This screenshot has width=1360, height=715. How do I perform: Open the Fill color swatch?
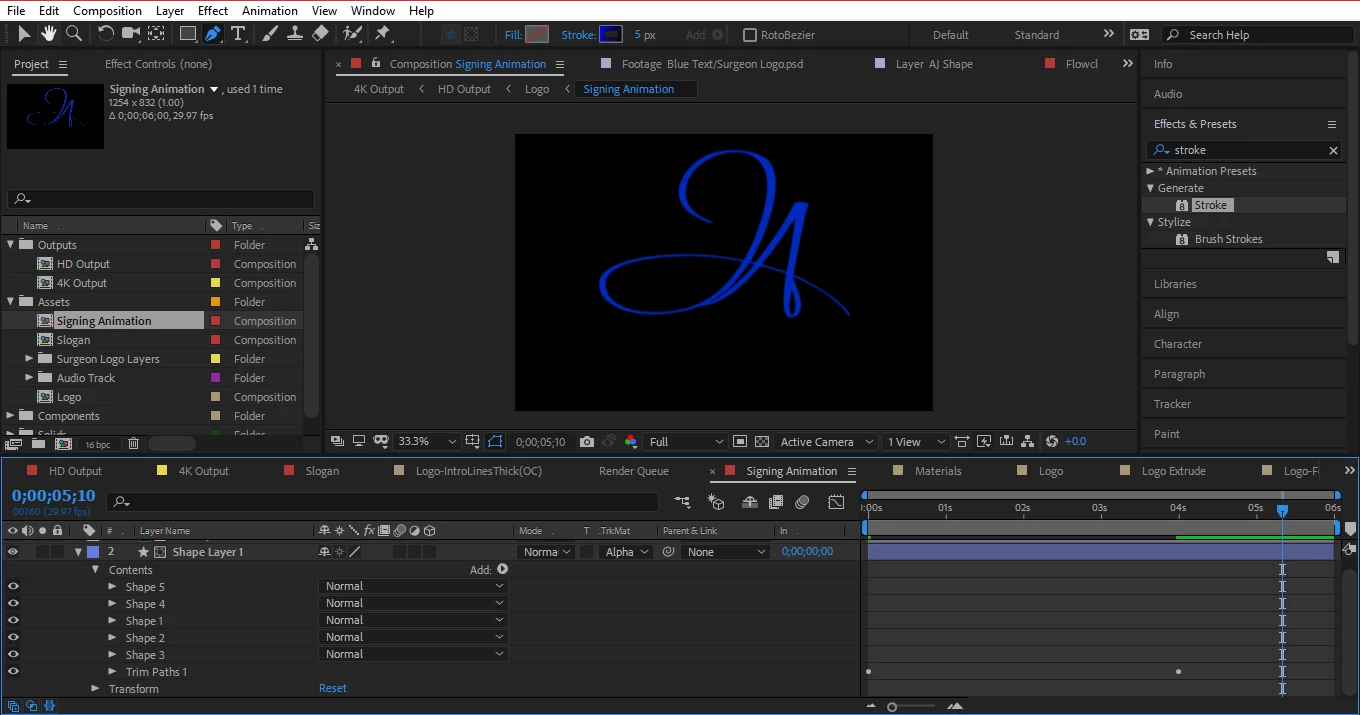point(537,35)
